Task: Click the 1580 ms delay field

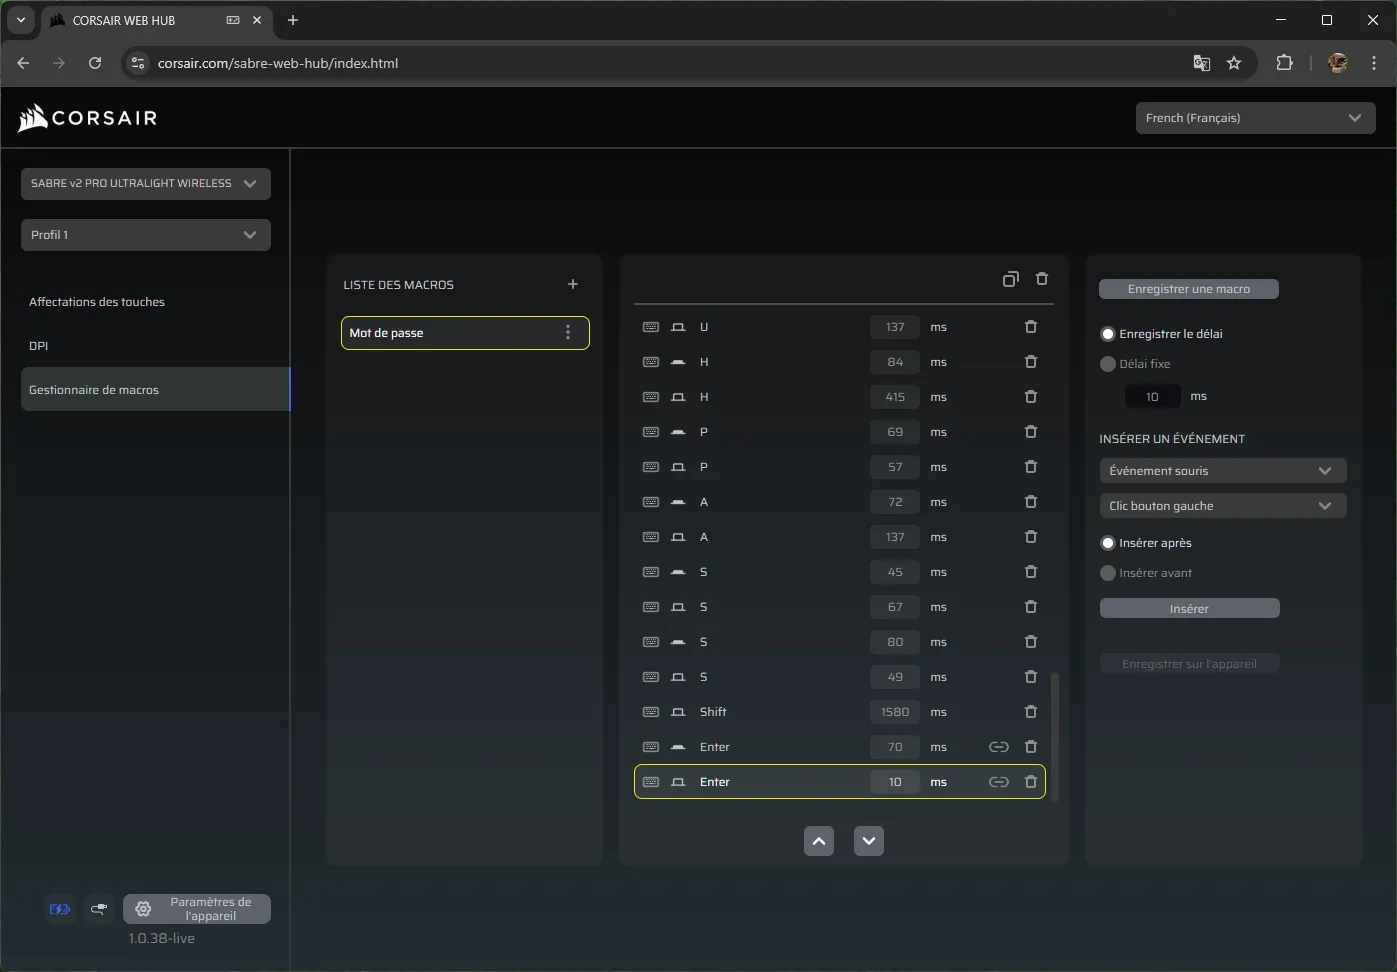Action: [x=894, y=712]
